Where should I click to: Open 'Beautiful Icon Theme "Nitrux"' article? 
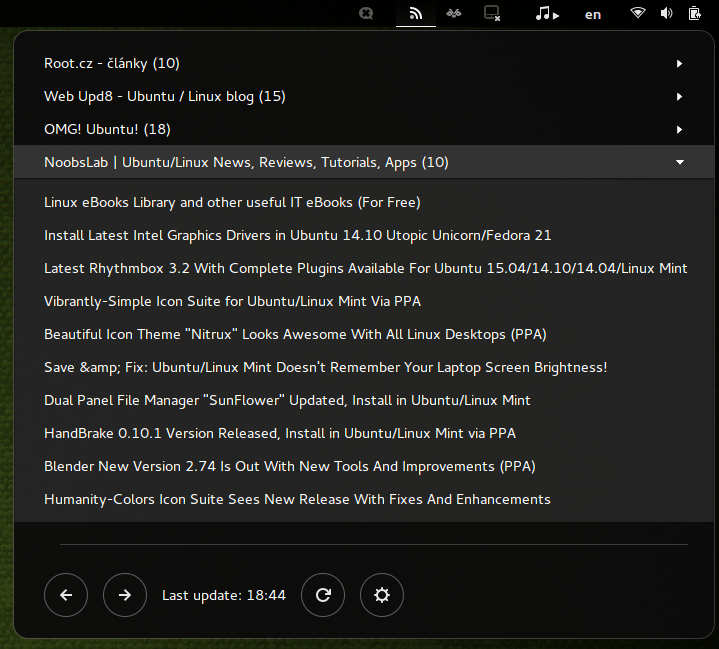pyautogui.click(x=364, y=334)
